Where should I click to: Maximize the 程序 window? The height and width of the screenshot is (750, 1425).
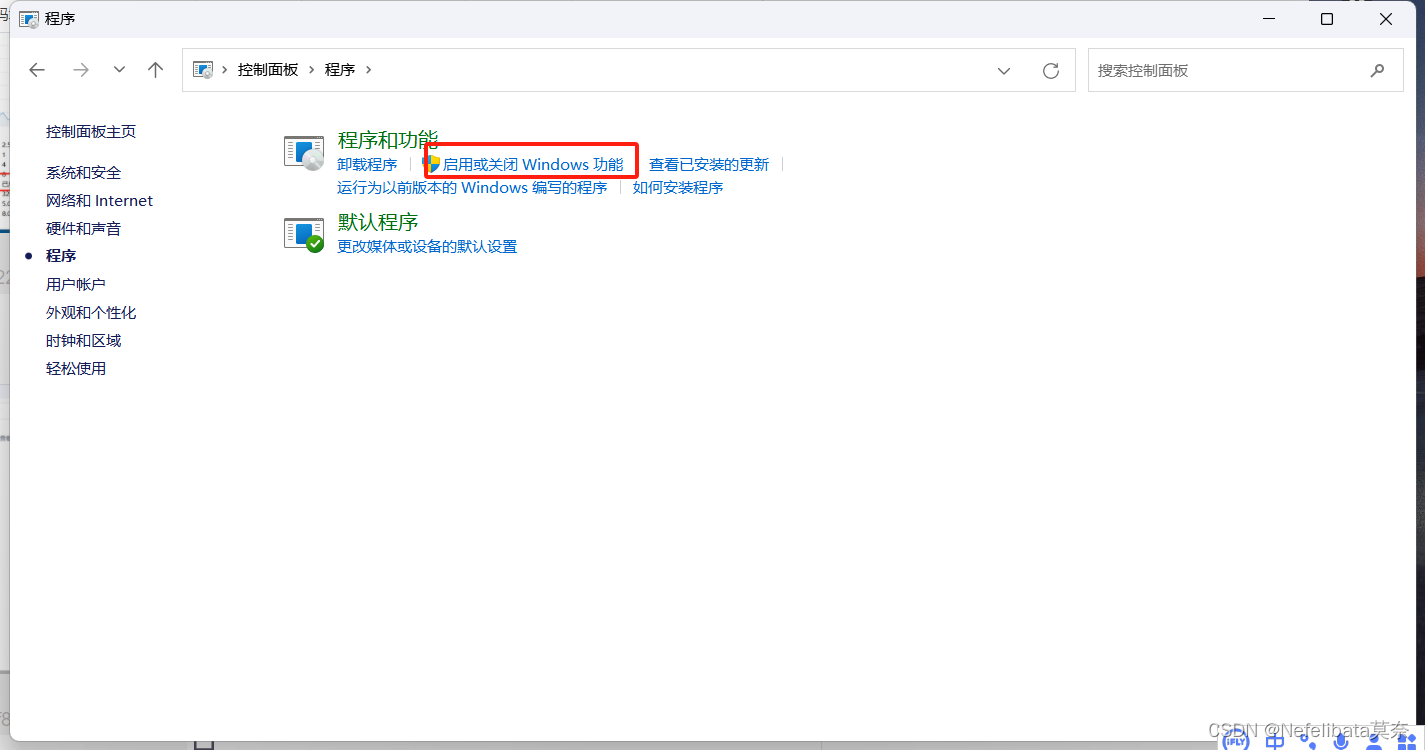[x=1327, y=19]
